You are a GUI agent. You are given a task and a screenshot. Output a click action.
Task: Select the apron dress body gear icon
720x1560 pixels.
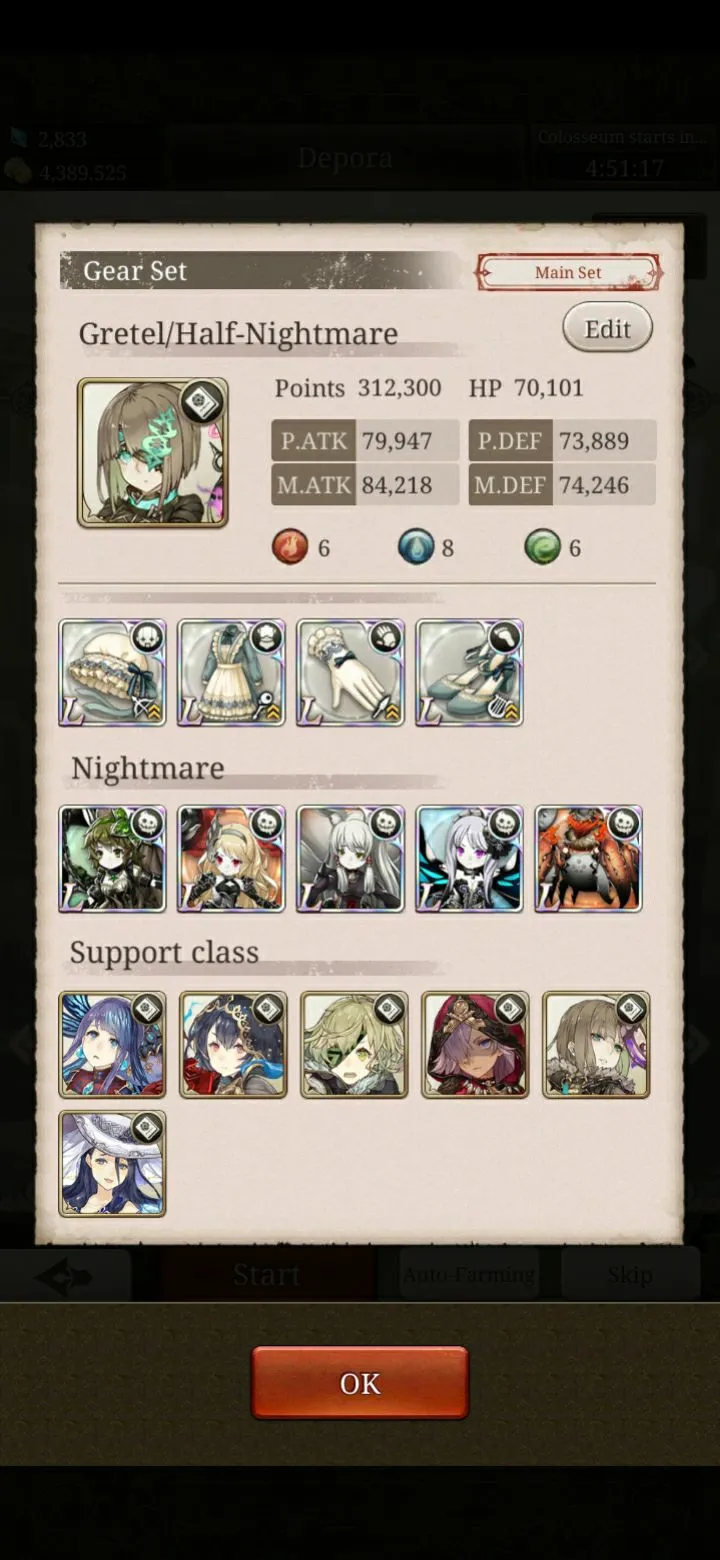click(231, 672)
